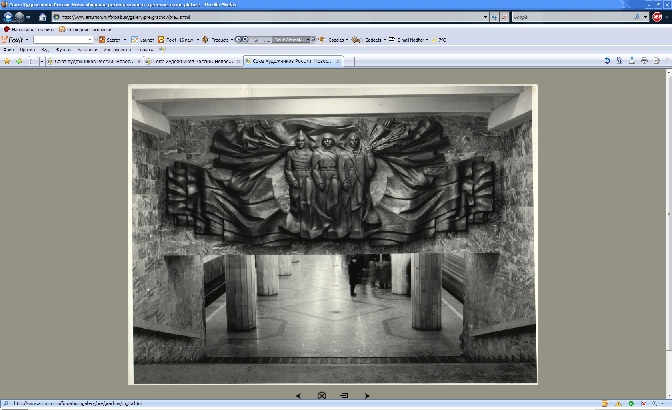Switch to the first browser tab
Viewport: 672px width, 410px height.
click(94, 61)
